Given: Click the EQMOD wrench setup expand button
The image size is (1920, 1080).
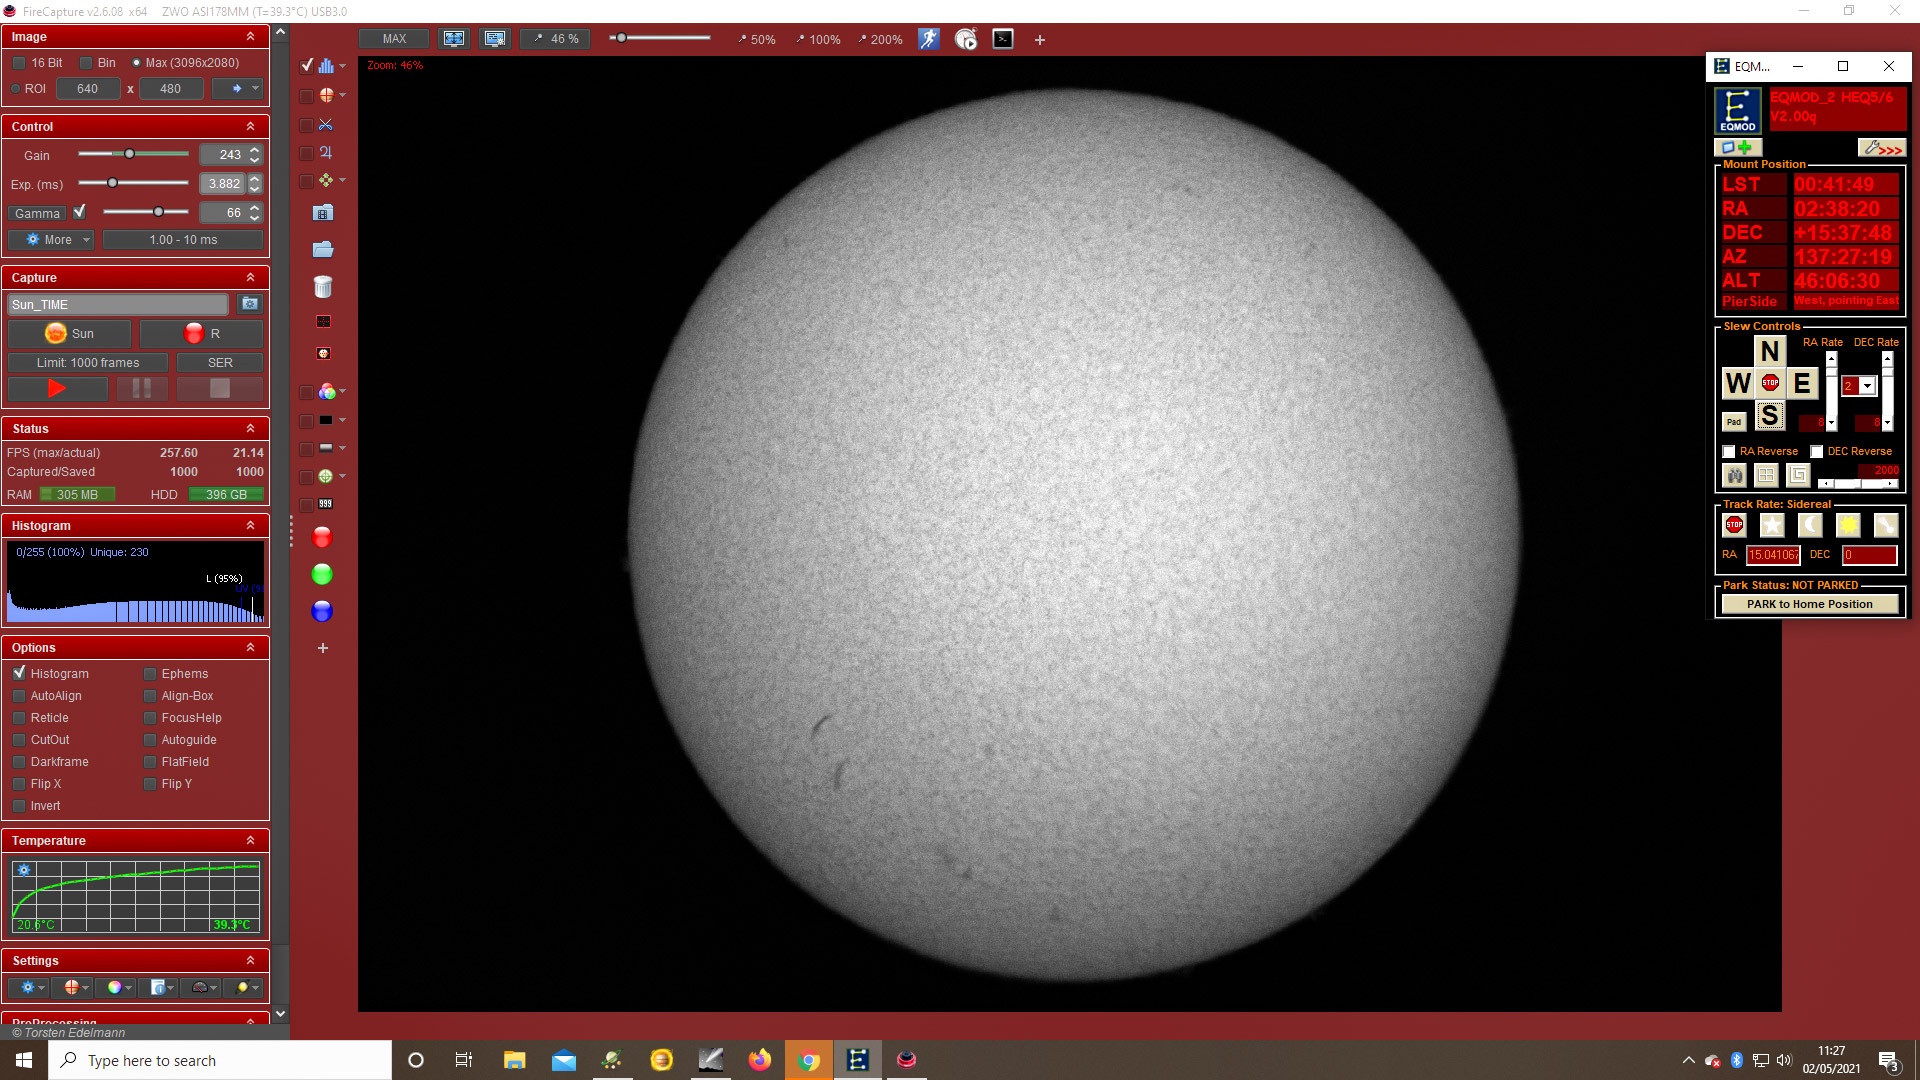Looking at the screenshot, I should coord(1882,148).
